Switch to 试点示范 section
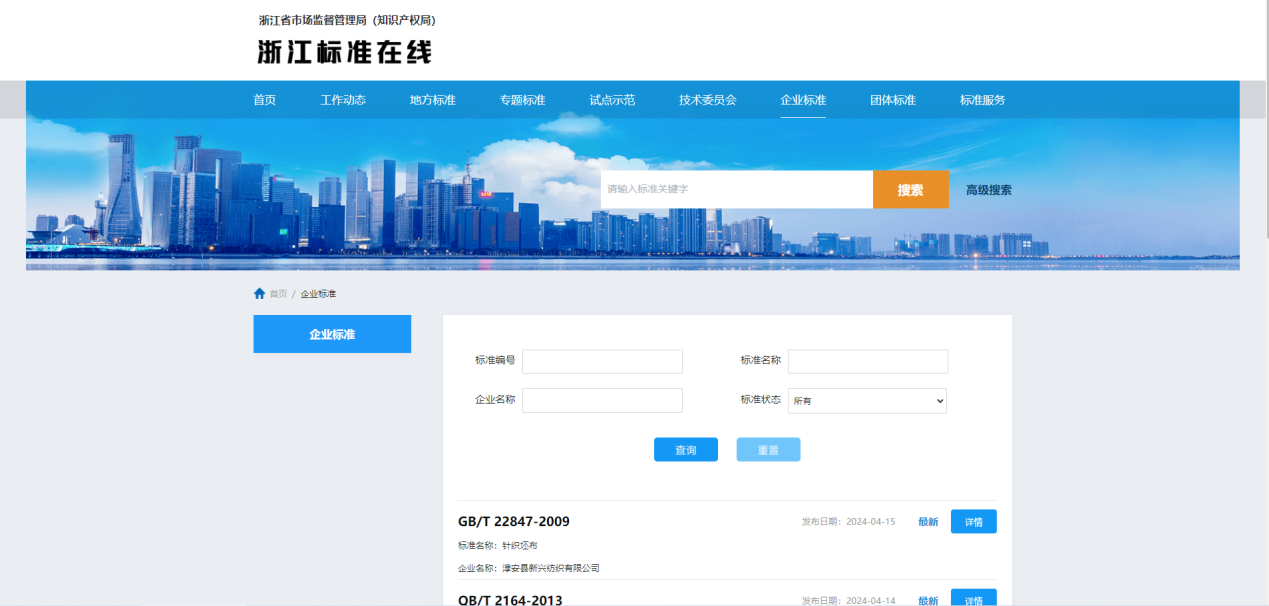1269x606 pixels. [x=612, y=100]
